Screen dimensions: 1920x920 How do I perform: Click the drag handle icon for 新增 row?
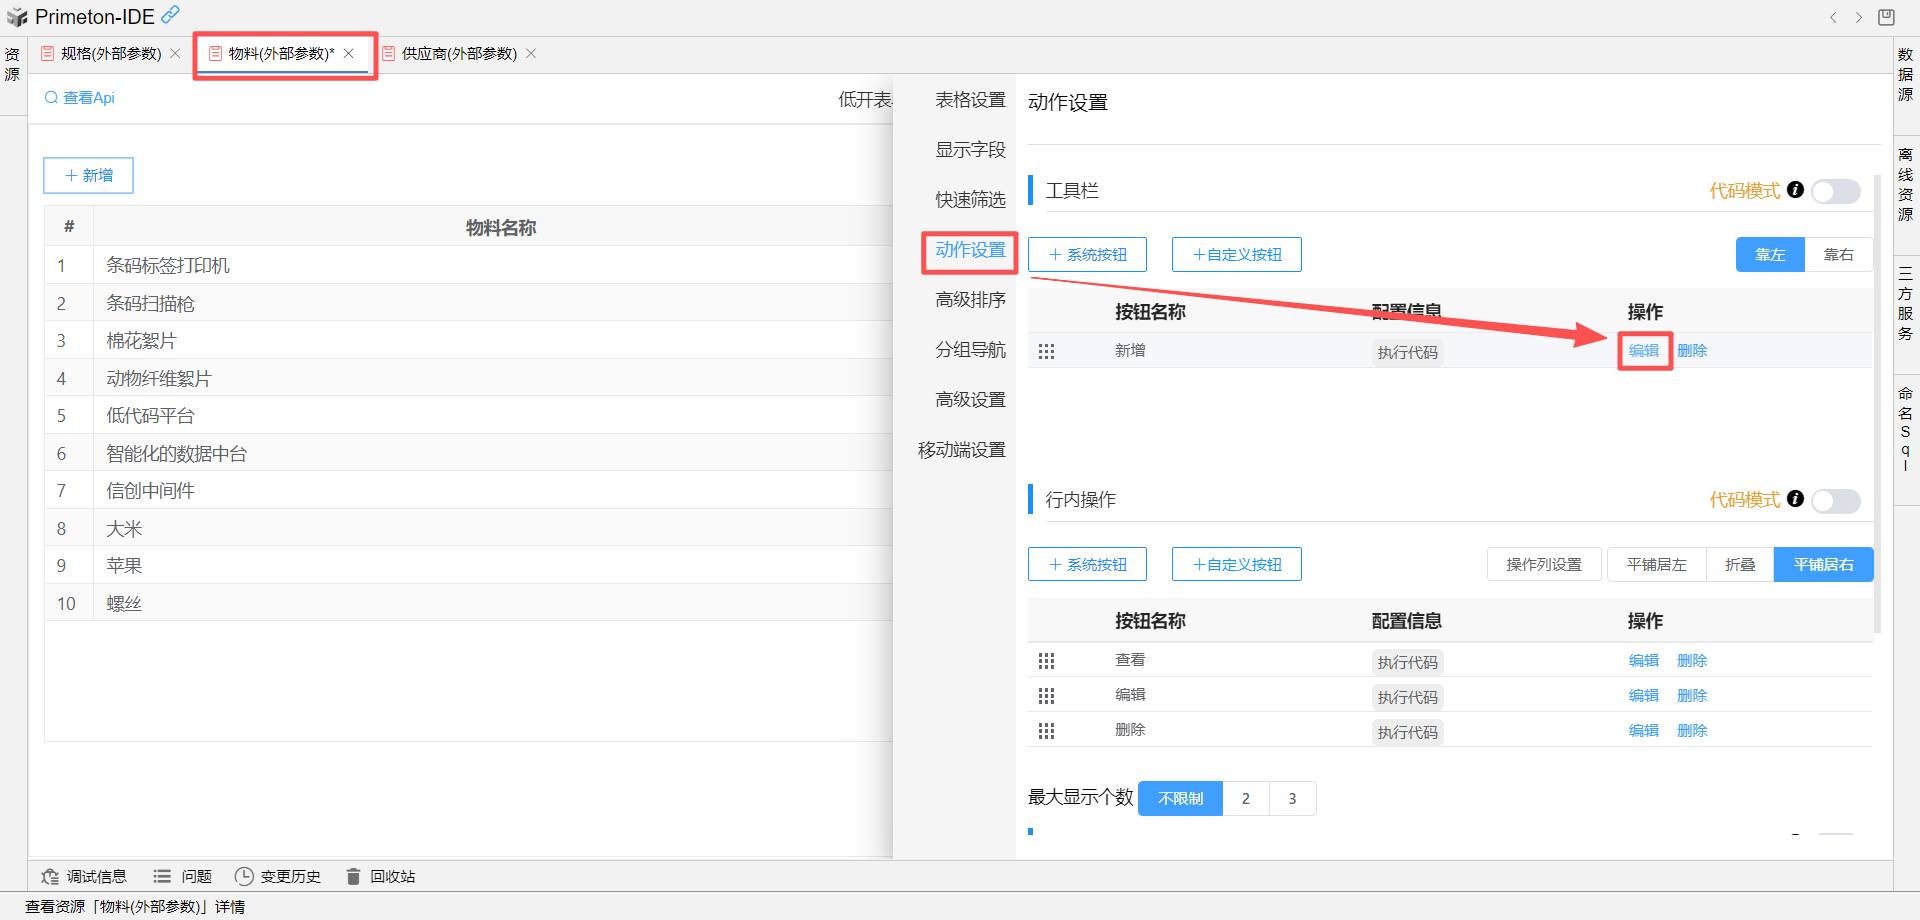pos(1046,352)
